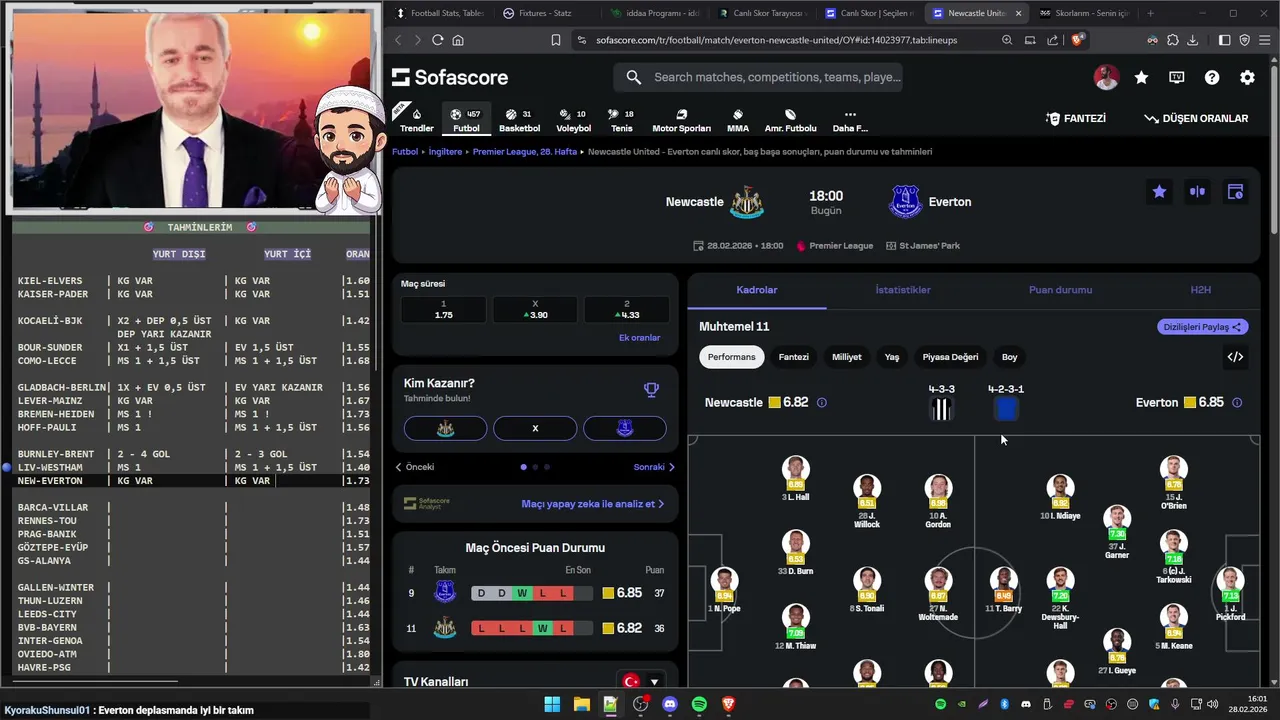Click the Dizilişleri Paylaş button
Image resolution: width=1280 pixels, height=720 pixels.
(x=1202, y=327)
